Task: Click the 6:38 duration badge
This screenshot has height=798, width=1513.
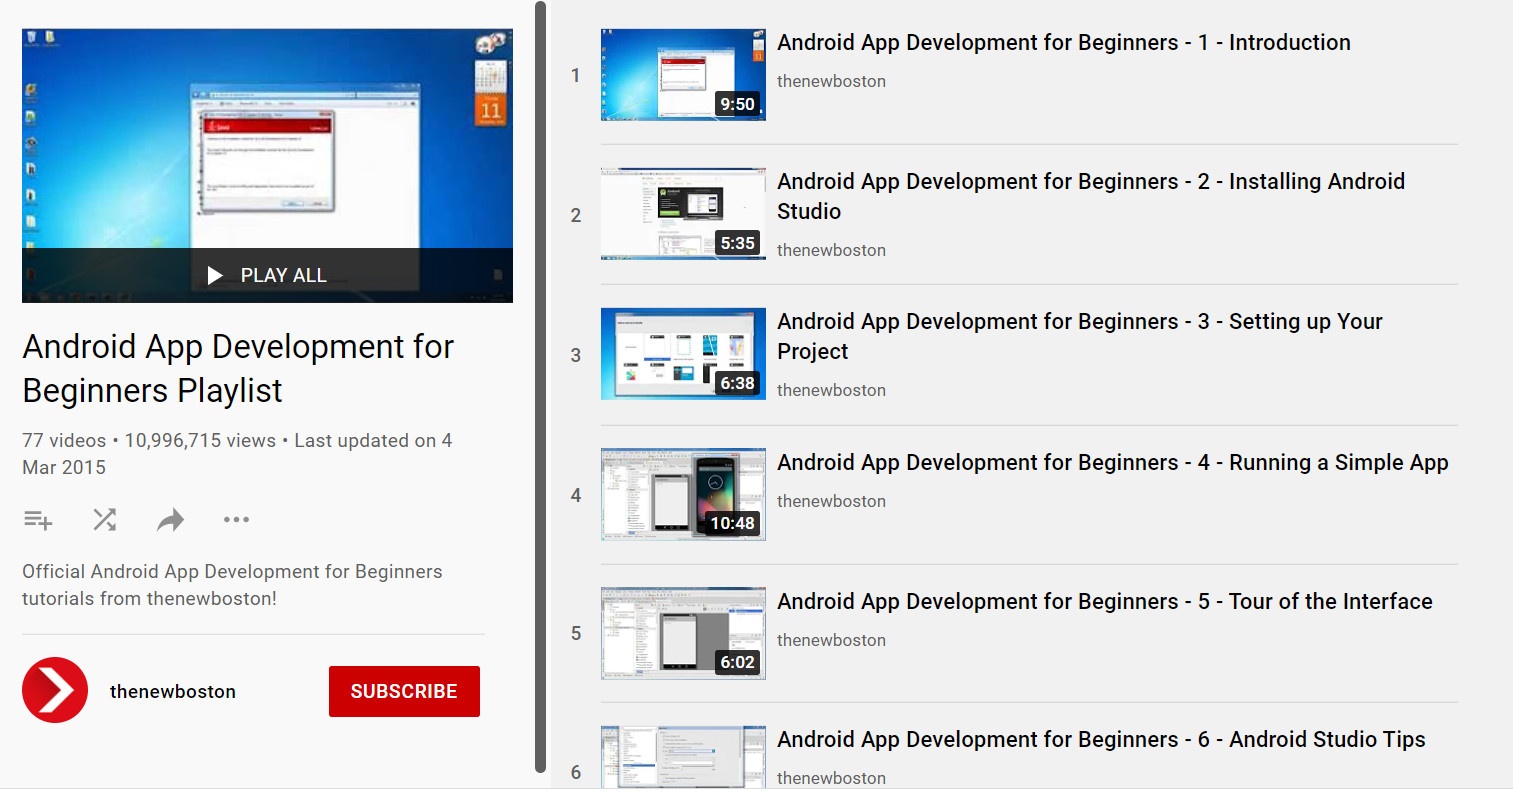Action: (737, 383)
